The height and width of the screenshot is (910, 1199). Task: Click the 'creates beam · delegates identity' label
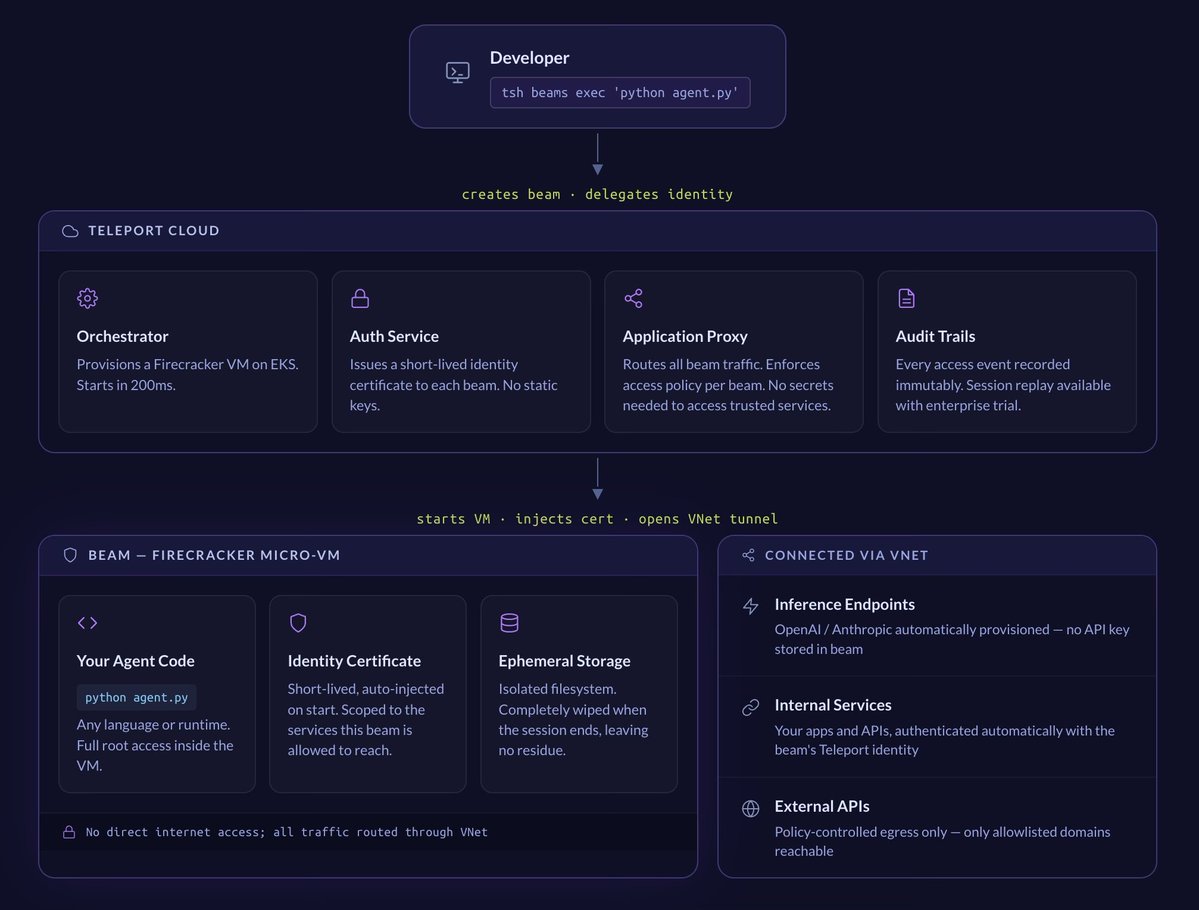[597, 194]
